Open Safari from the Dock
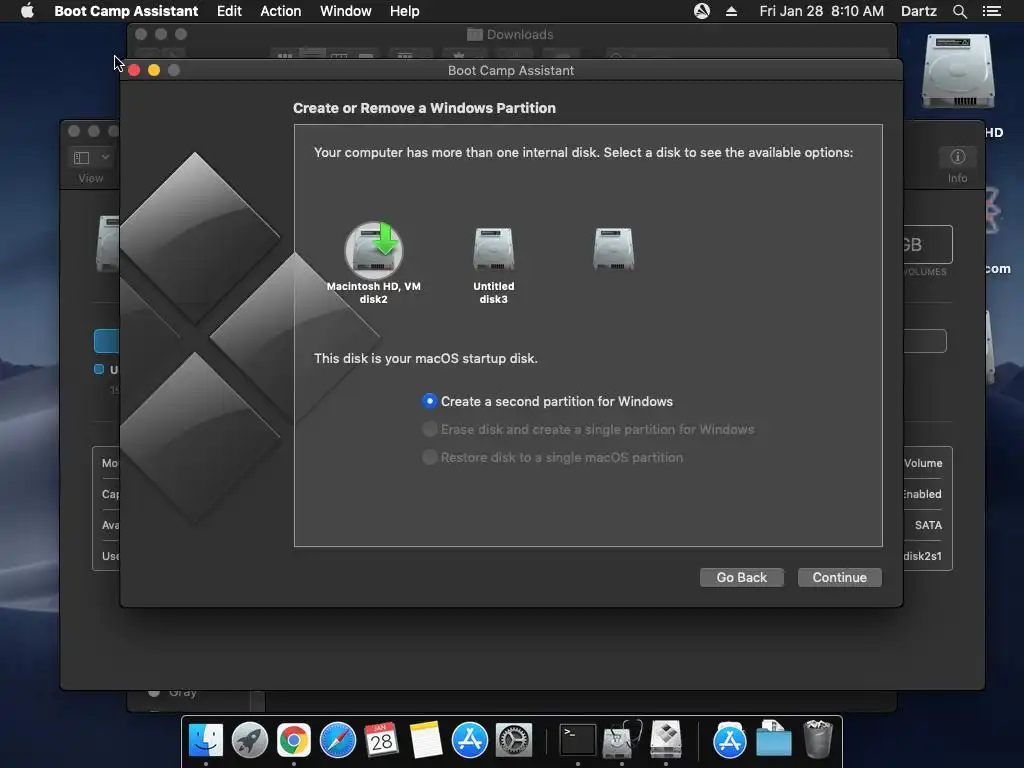The height and width of the screenshot is (768, 1024). (338, 740)
